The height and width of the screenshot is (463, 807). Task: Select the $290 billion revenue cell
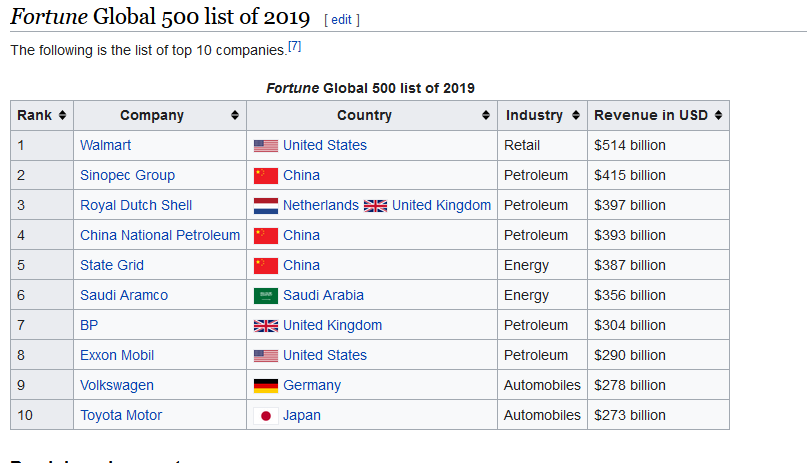[x=658, y=355]
